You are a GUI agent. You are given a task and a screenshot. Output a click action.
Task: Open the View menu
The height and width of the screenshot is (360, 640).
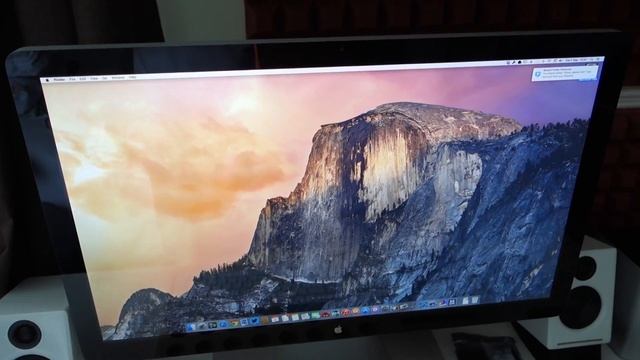coord(94,78)
